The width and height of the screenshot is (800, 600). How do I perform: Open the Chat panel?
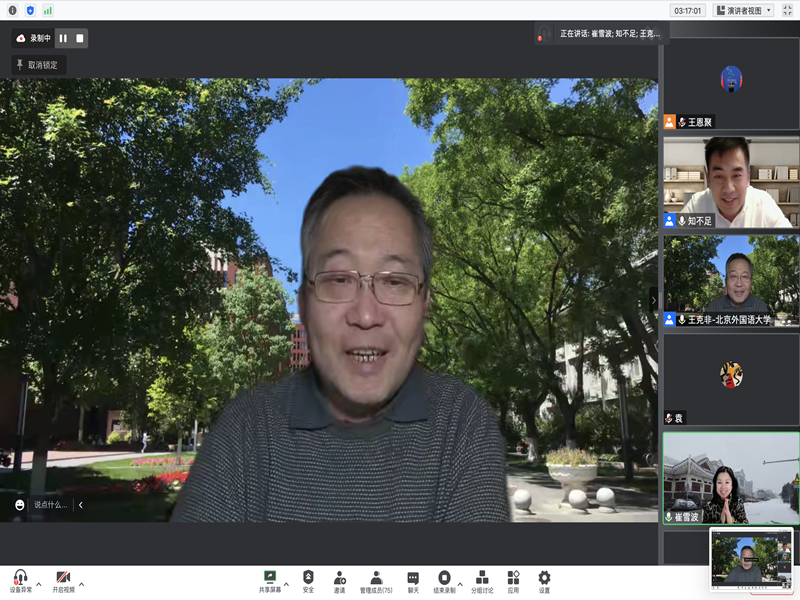(413, 578)
